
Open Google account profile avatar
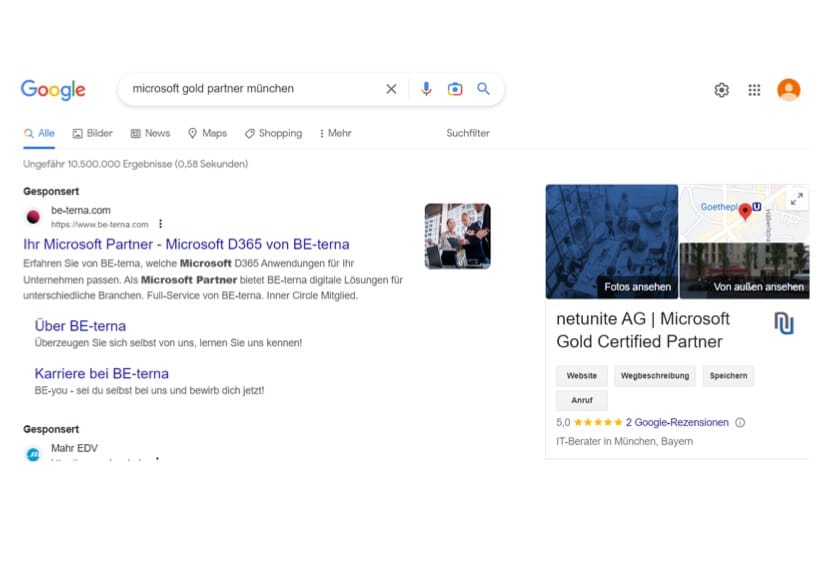pyautogui.click(x=788, y=90)
